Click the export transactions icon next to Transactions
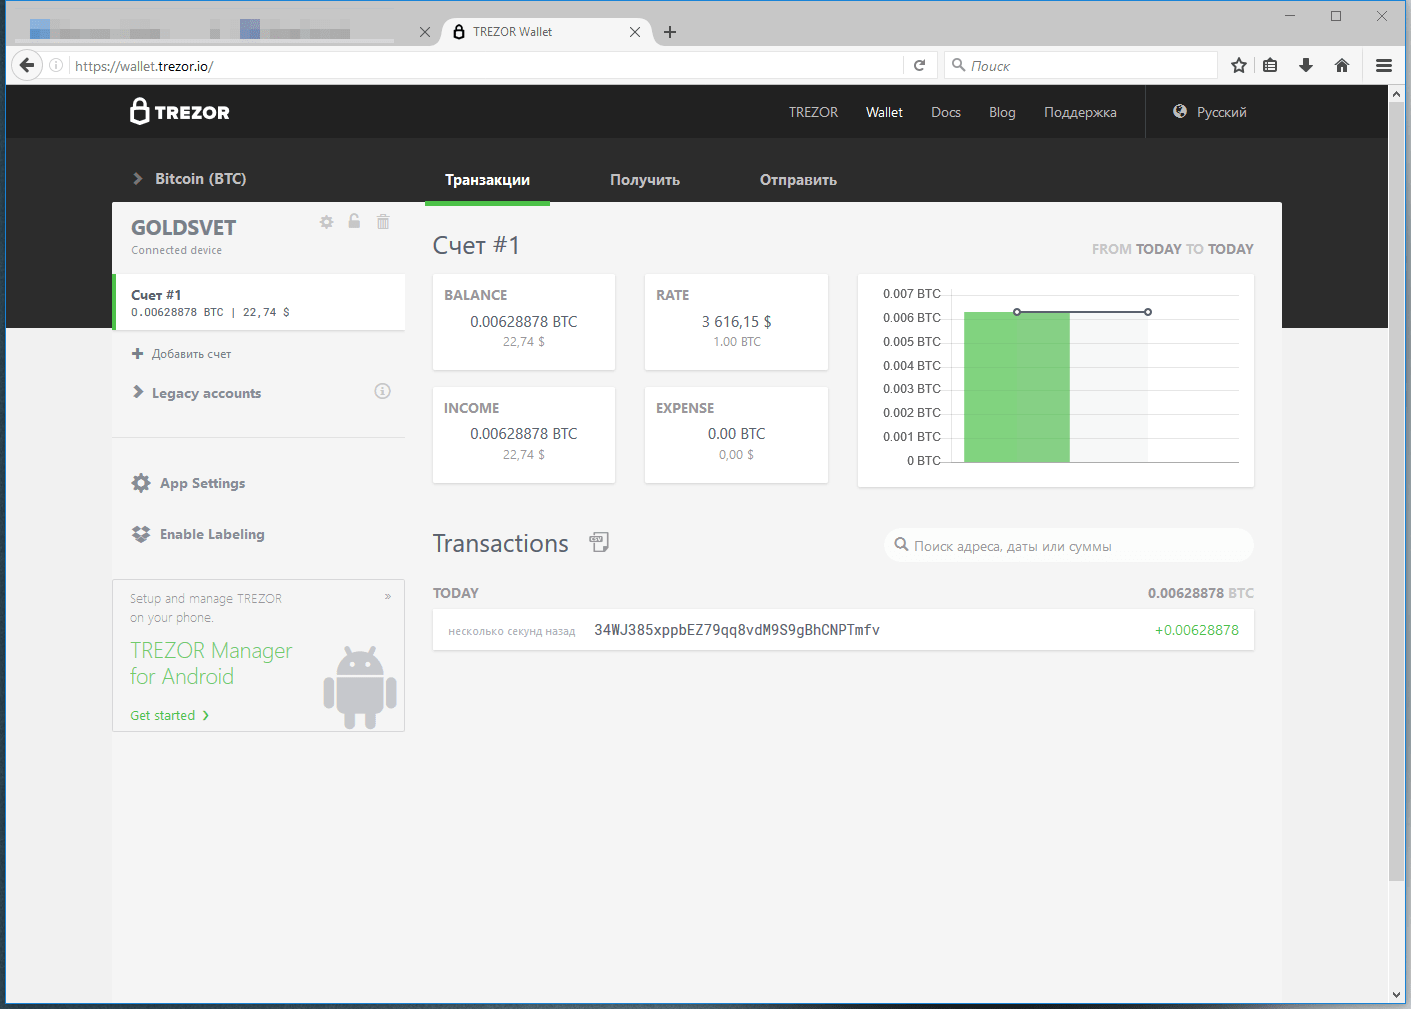This screenshot has height=1009, width=1411. point(599,542)
